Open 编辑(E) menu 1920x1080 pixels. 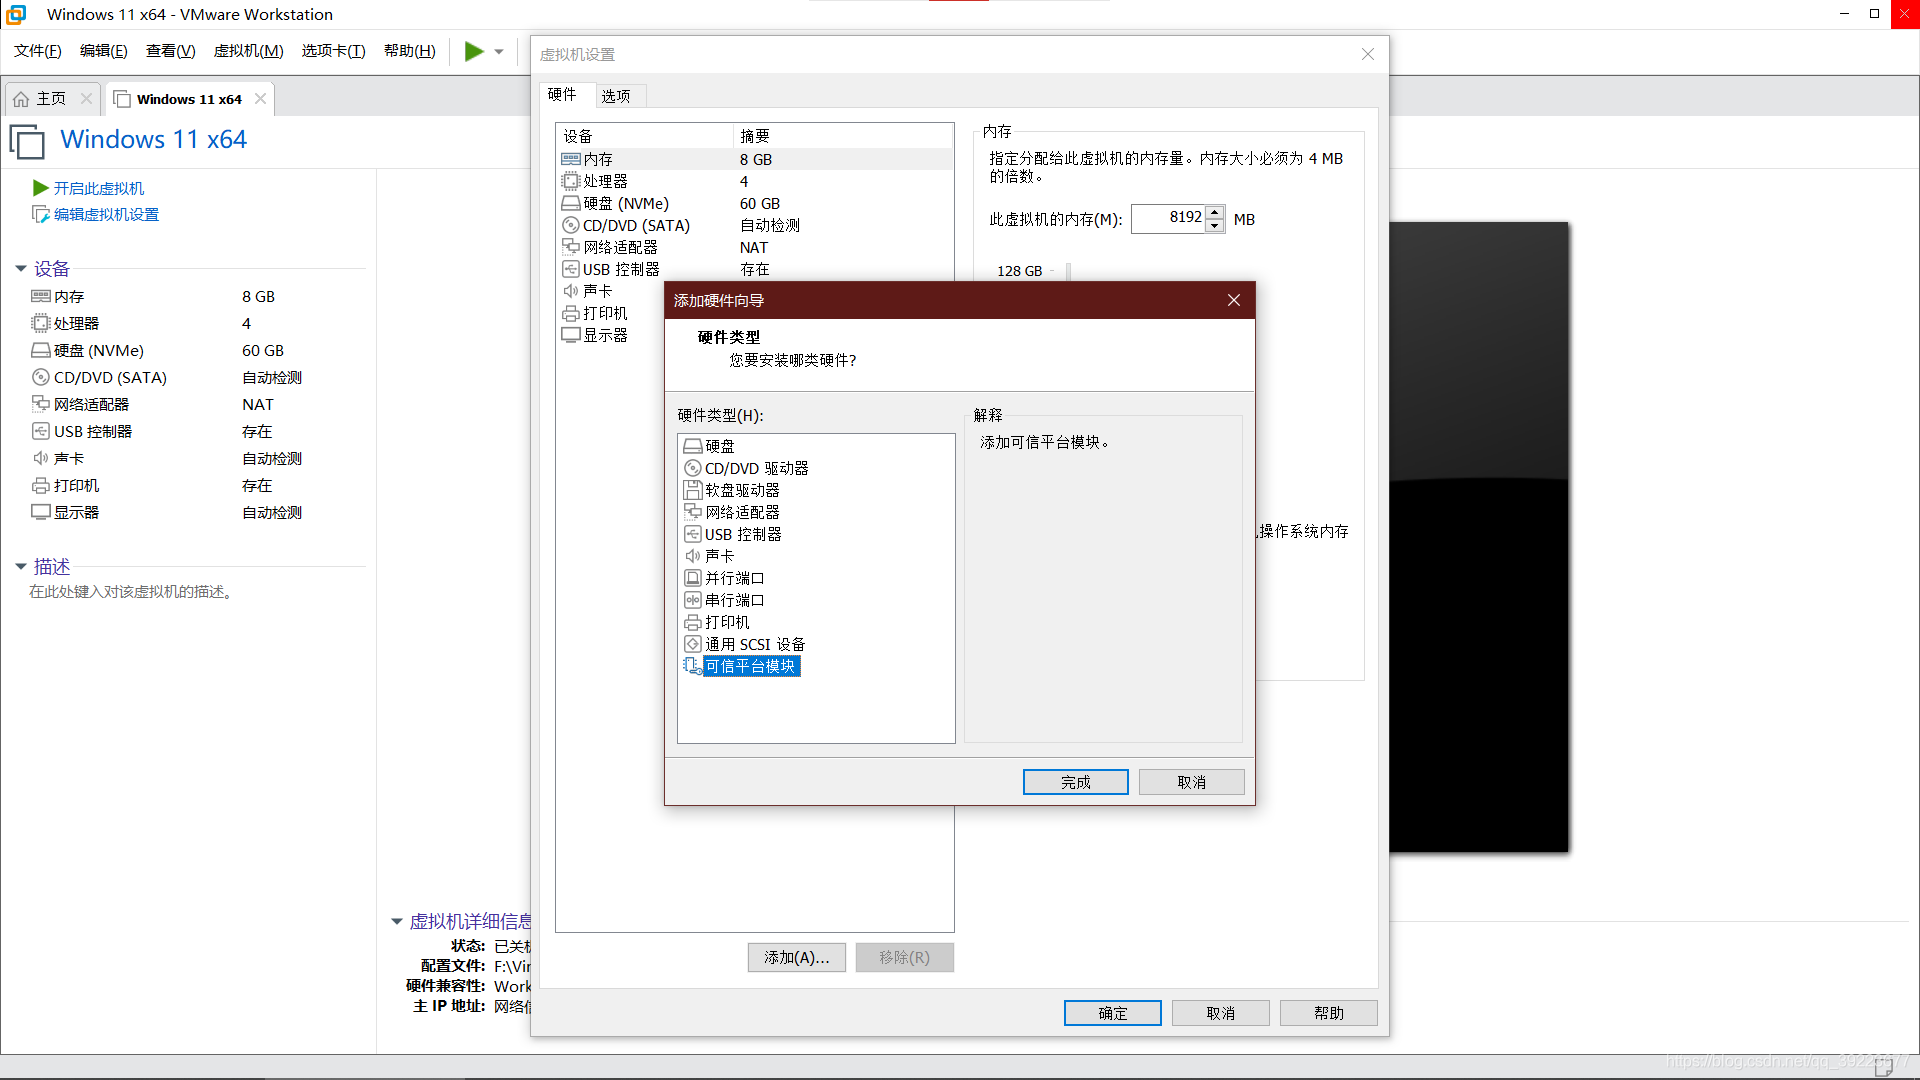[104, 51]
